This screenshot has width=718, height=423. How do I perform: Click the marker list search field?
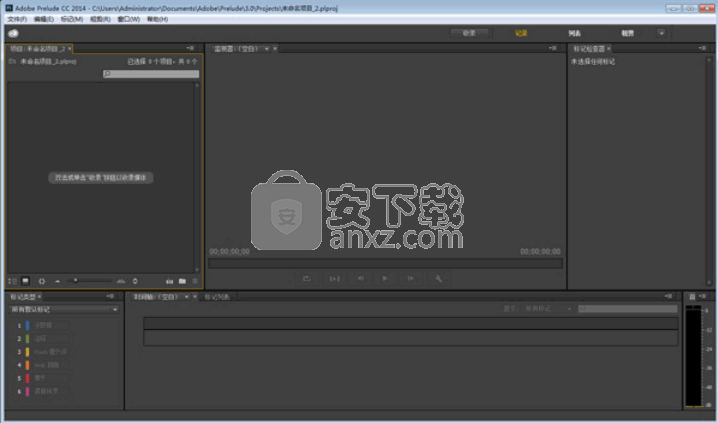tap(627, 309)
